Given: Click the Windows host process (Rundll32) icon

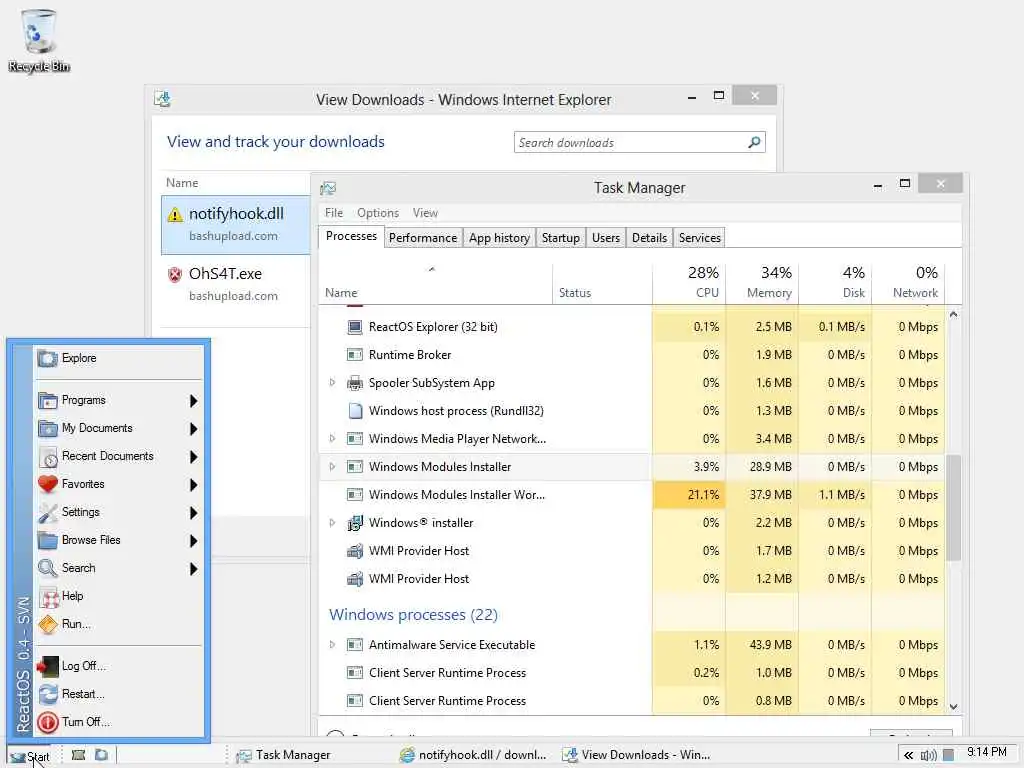Looking at the screenshot, I should [355, 411].
